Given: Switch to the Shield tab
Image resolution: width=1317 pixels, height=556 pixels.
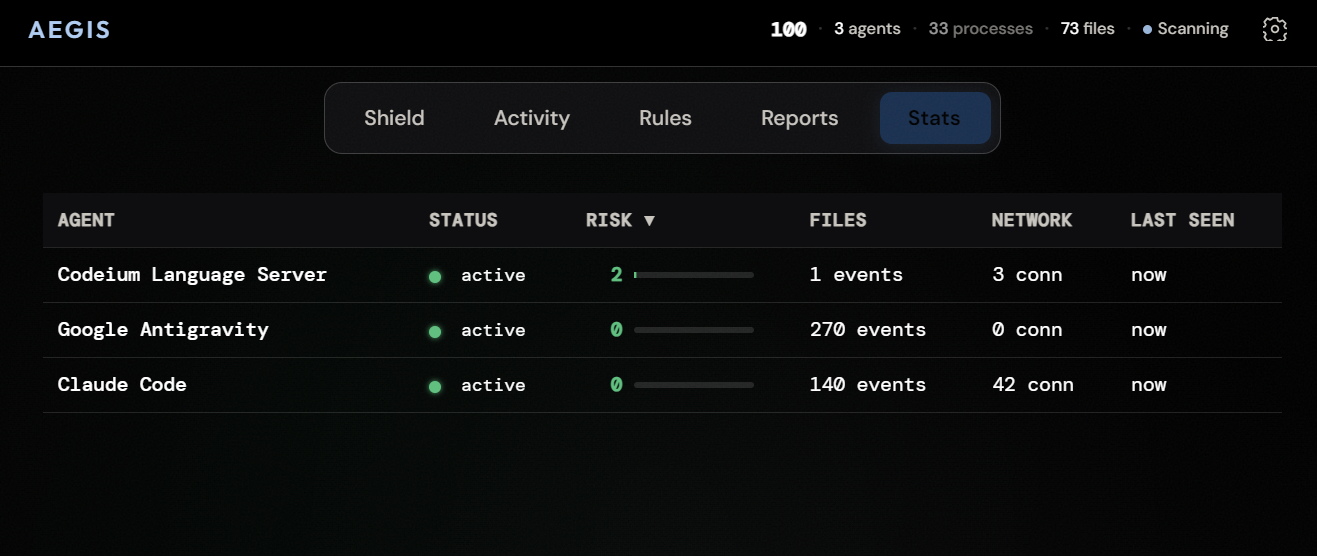Looking at the screenshot, I should click(394, 118).
